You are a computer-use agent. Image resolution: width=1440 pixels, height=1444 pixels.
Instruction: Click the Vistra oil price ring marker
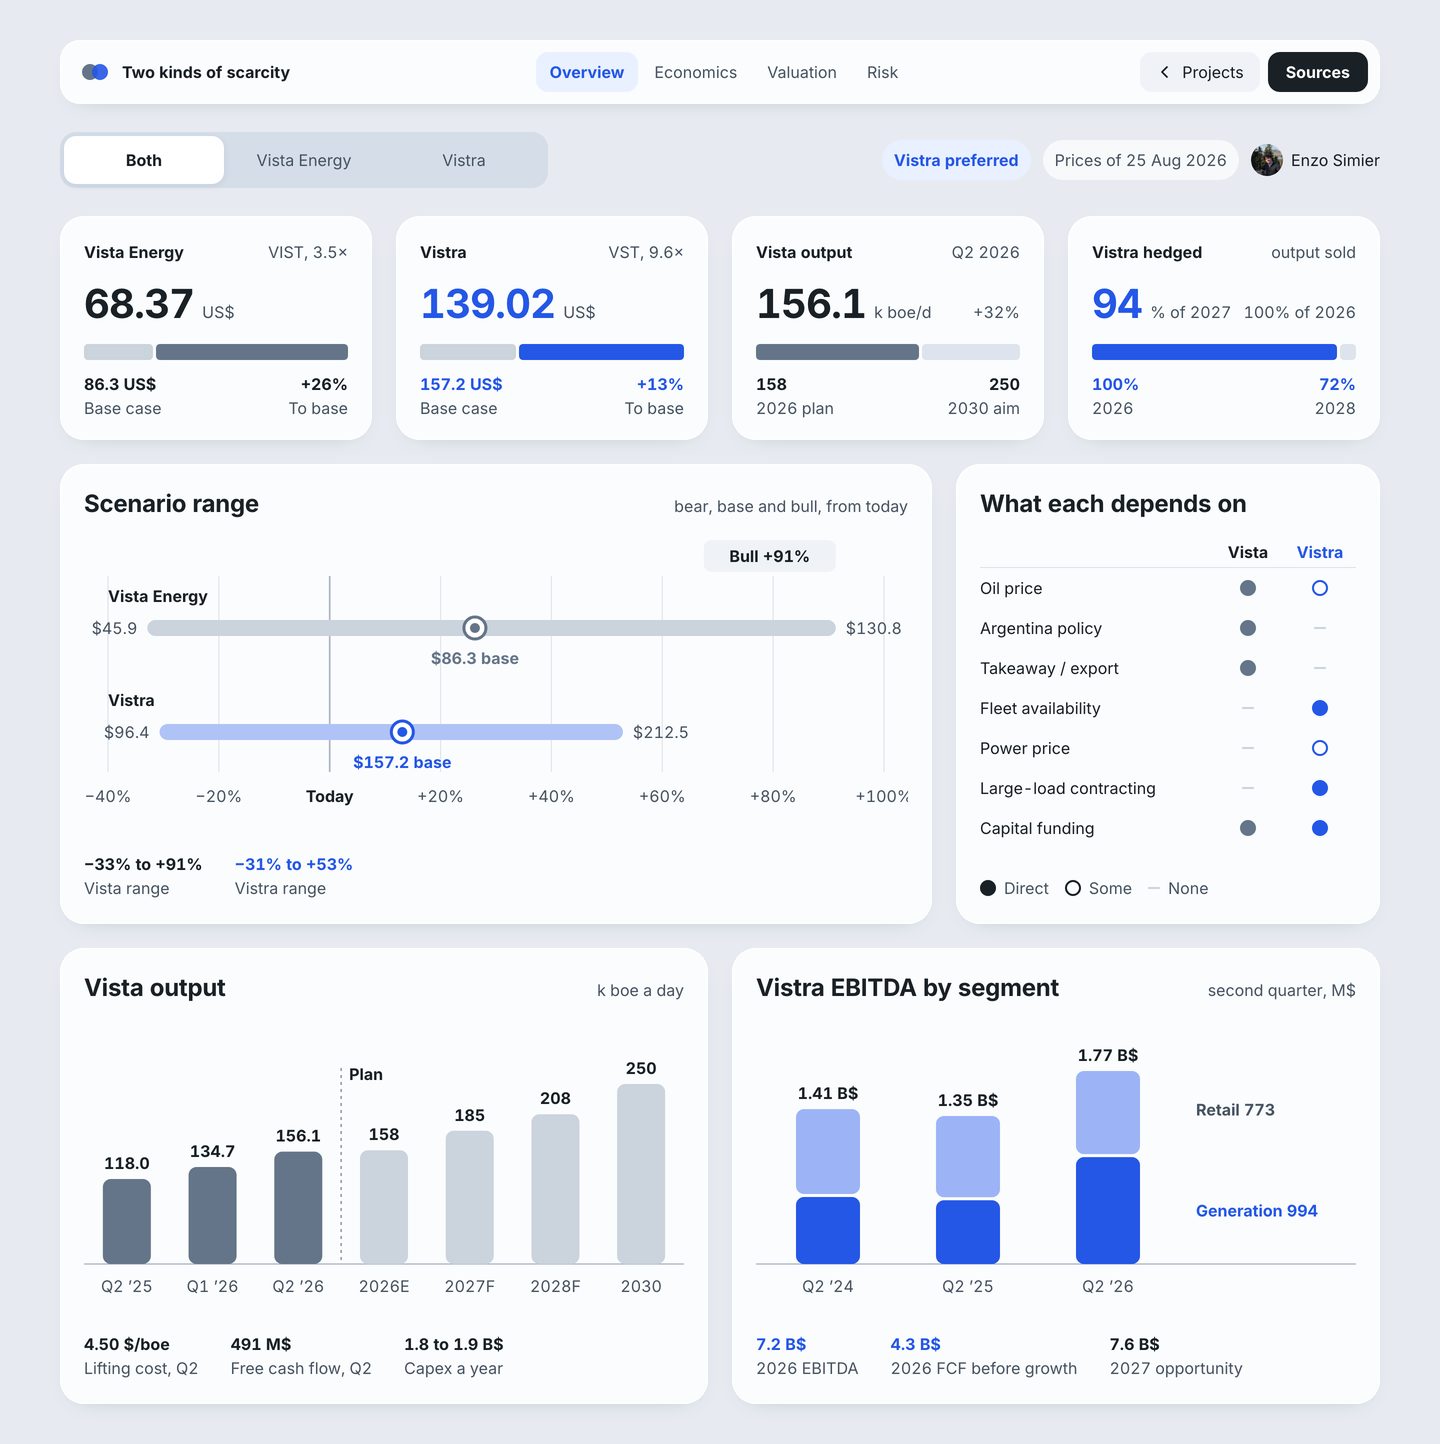1320,588
